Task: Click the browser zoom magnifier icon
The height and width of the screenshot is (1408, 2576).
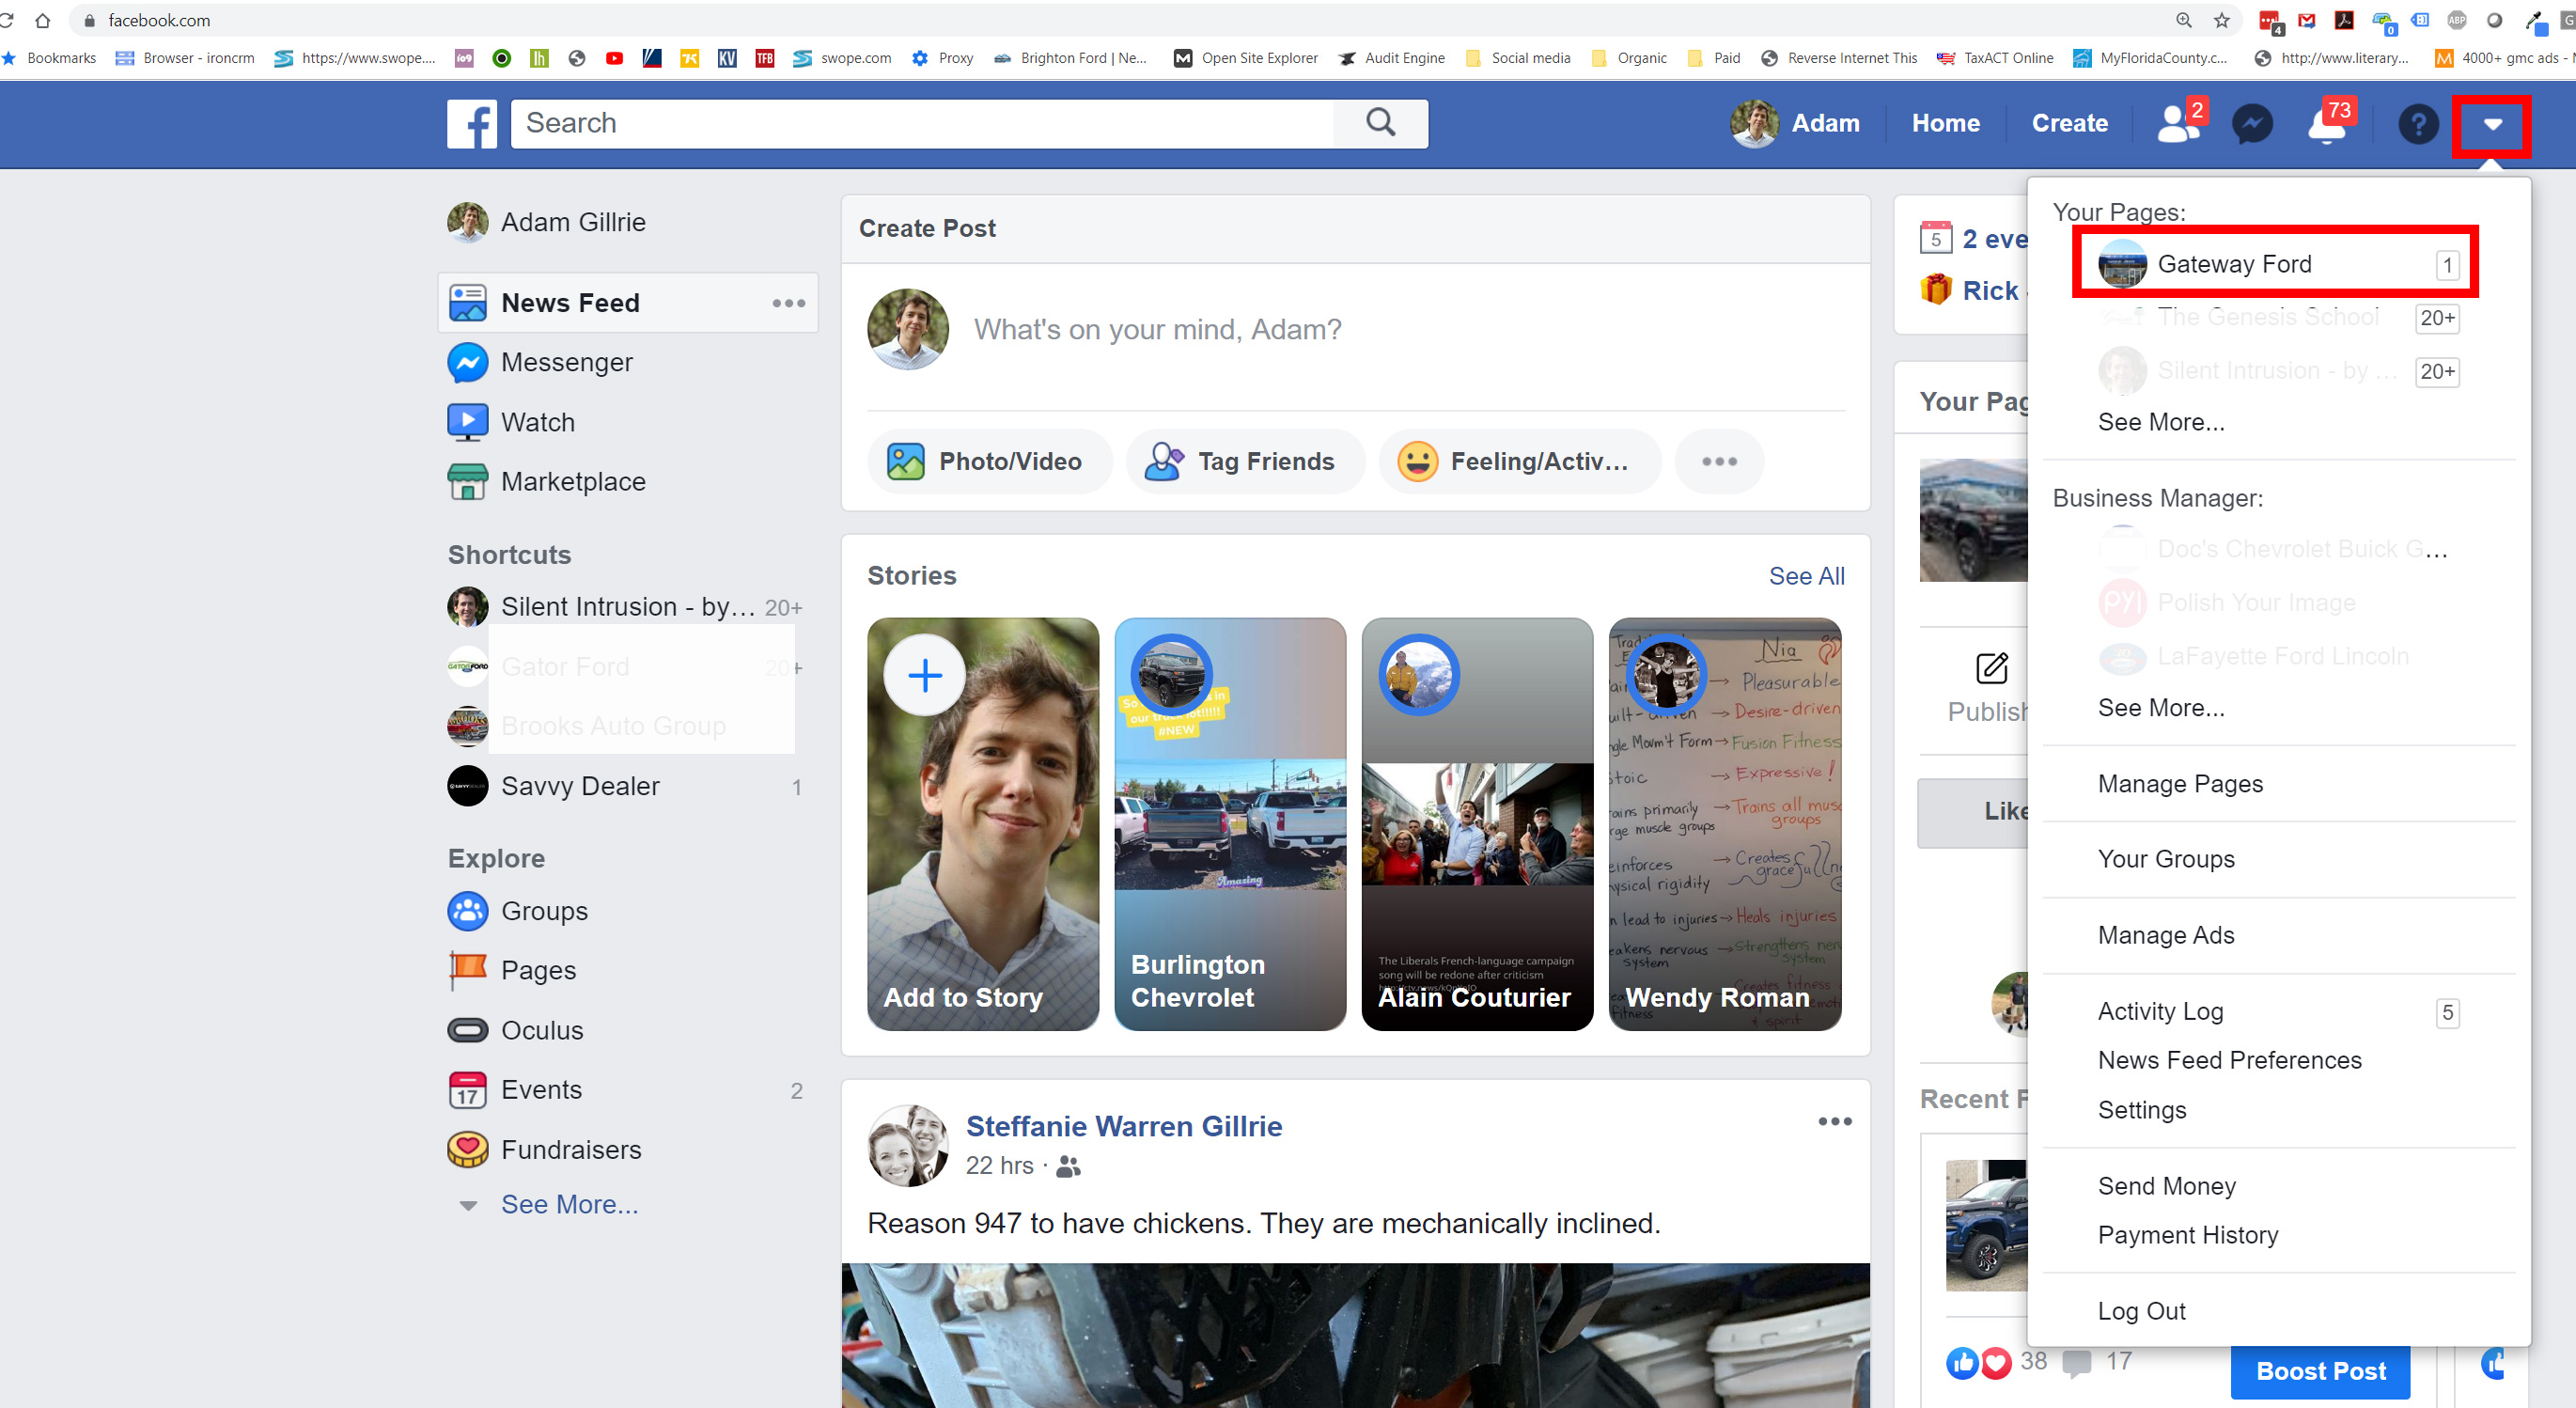Action: point(2184,20)
